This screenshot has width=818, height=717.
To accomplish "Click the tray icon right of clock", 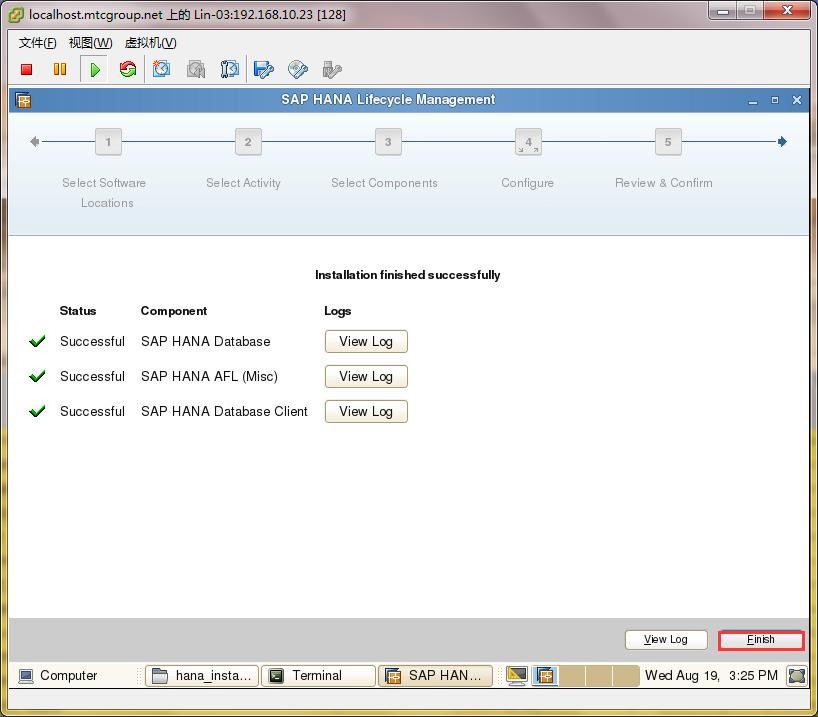I will [797, 675].
